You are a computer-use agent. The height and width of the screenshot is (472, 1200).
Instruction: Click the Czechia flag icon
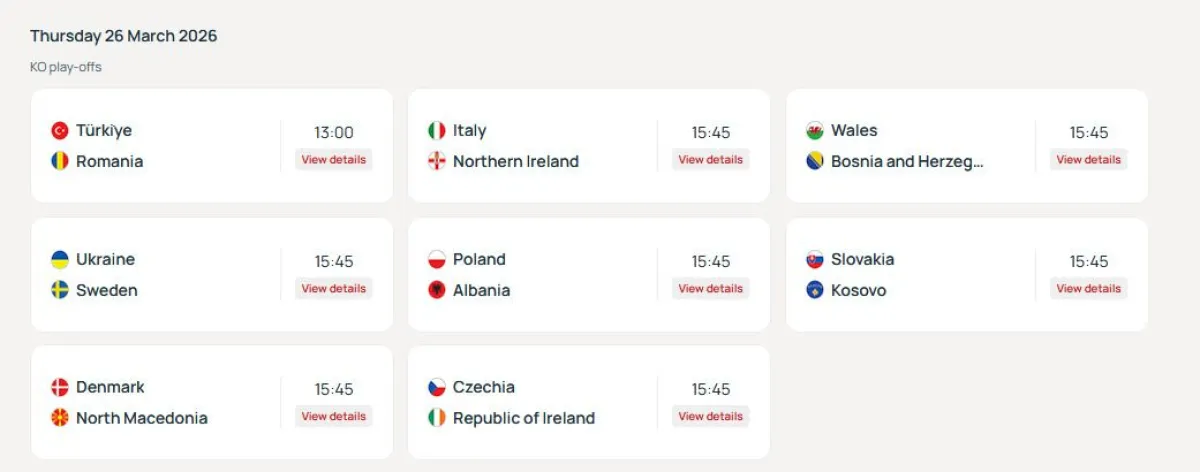[437, 387]
